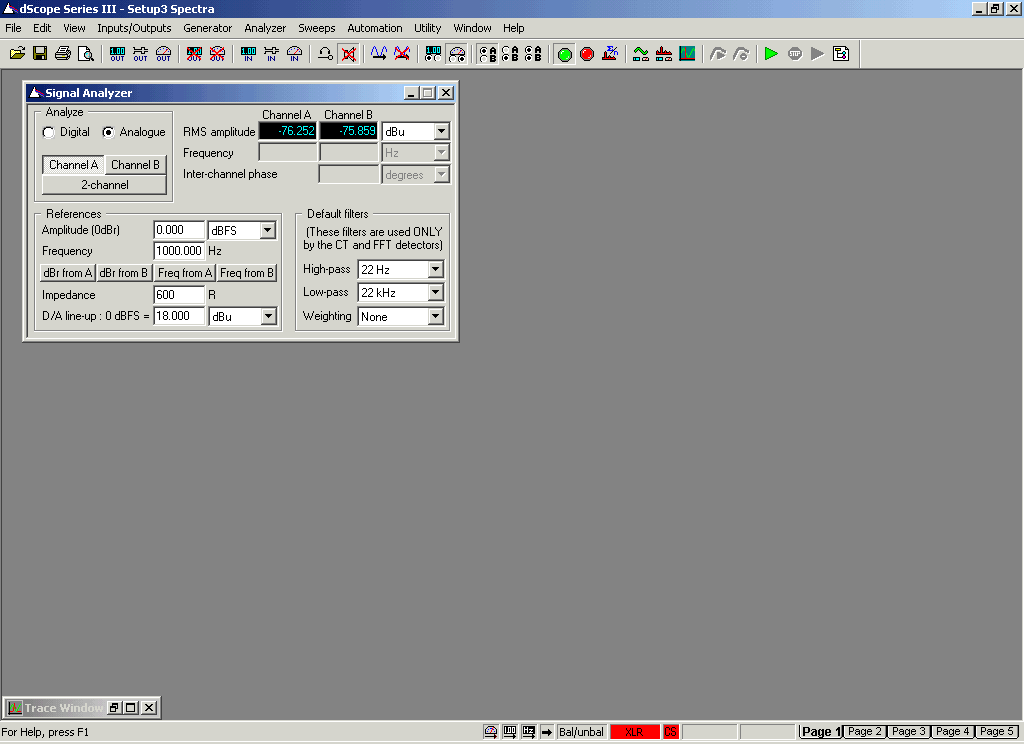Switch to the Page 2 tab
The height and width of the screenshot is (744, 1024).
pos(865,732)
